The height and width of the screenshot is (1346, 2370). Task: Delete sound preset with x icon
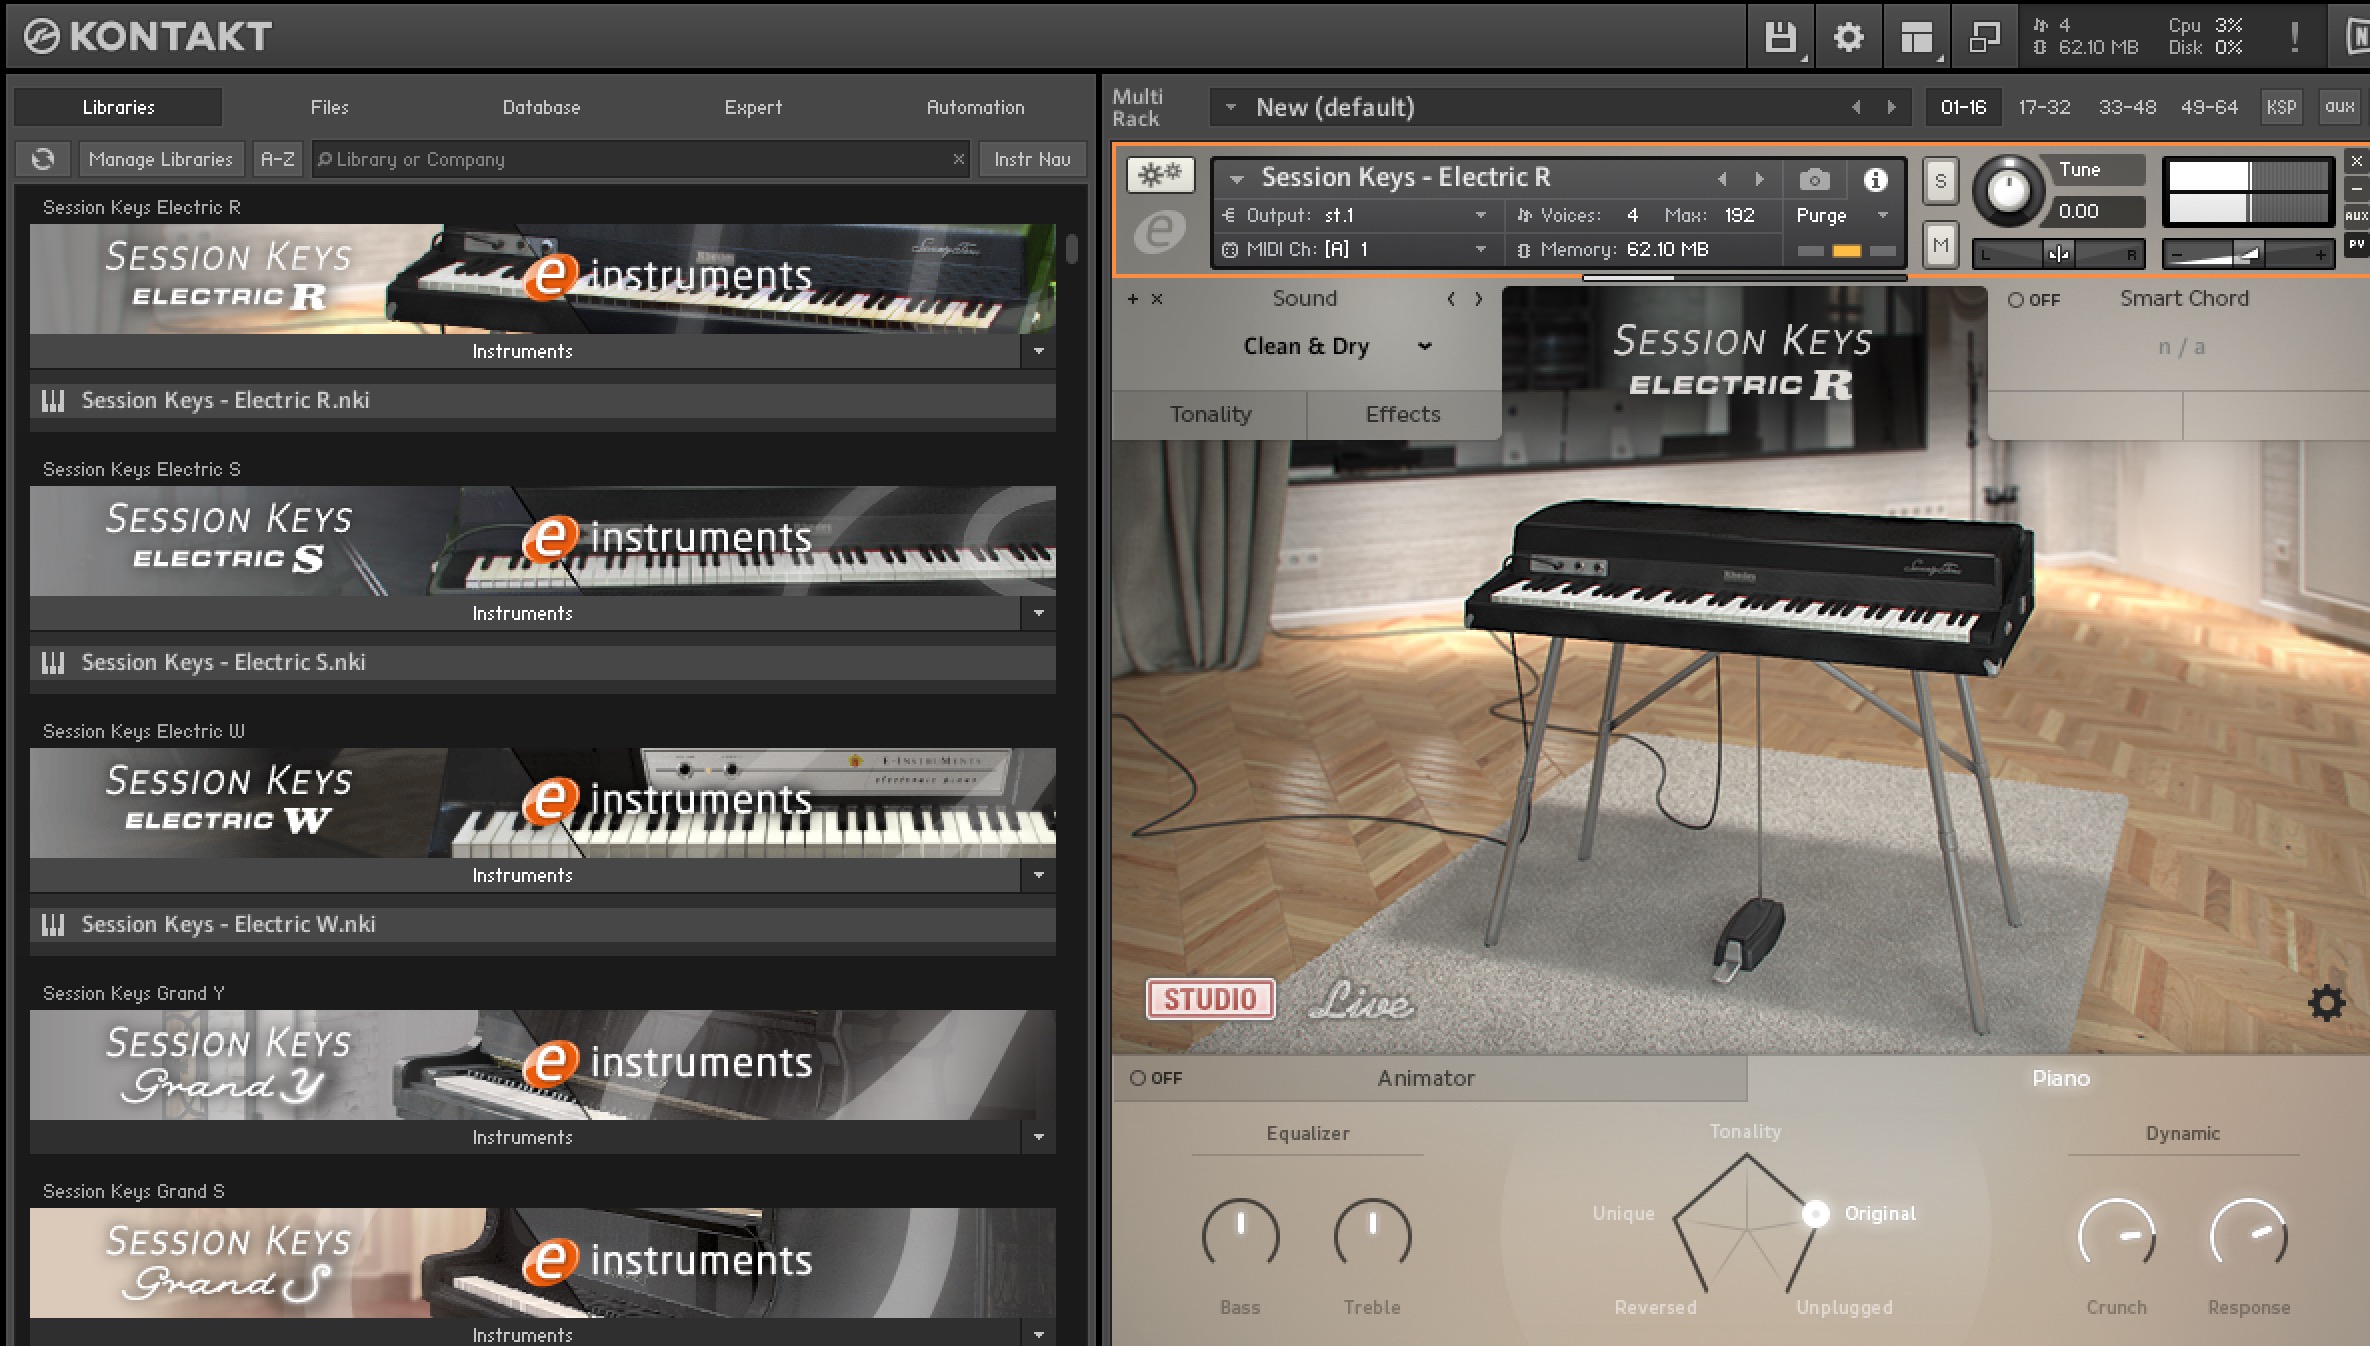(1157, 299)
